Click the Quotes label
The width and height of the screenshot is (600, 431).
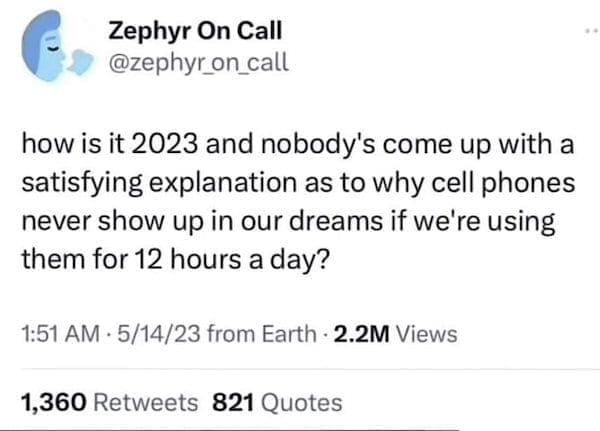(x=300, y=402)
